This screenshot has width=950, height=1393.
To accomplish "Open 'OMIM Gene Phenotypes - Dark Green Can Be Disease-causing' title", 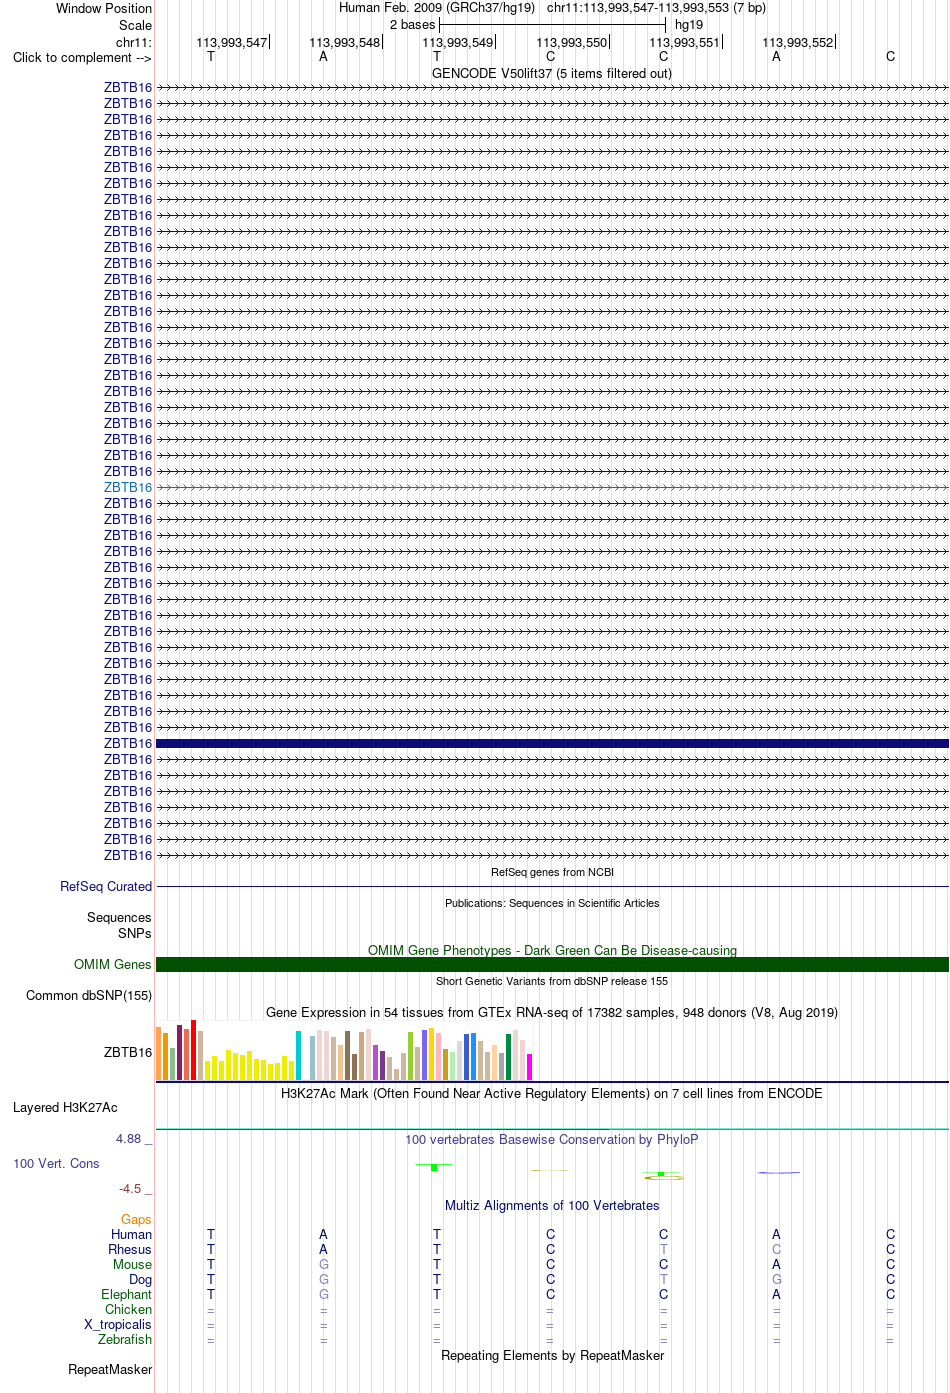I will 552,950.
